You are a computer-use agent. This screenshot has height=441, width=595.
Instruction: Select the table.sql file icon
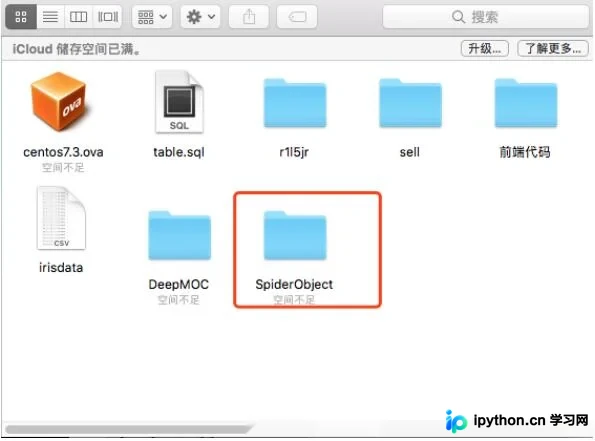(x=179, y=102)
